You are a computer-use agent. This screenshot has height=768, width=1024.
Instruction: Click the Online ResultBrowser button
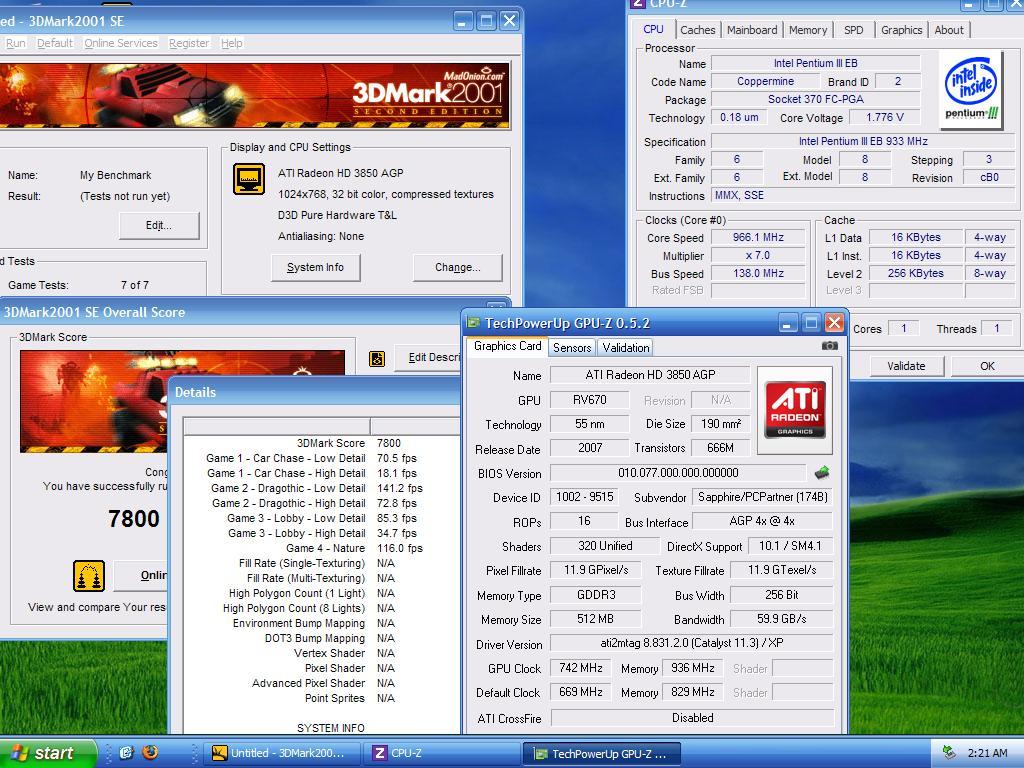[x=141, y=575]
